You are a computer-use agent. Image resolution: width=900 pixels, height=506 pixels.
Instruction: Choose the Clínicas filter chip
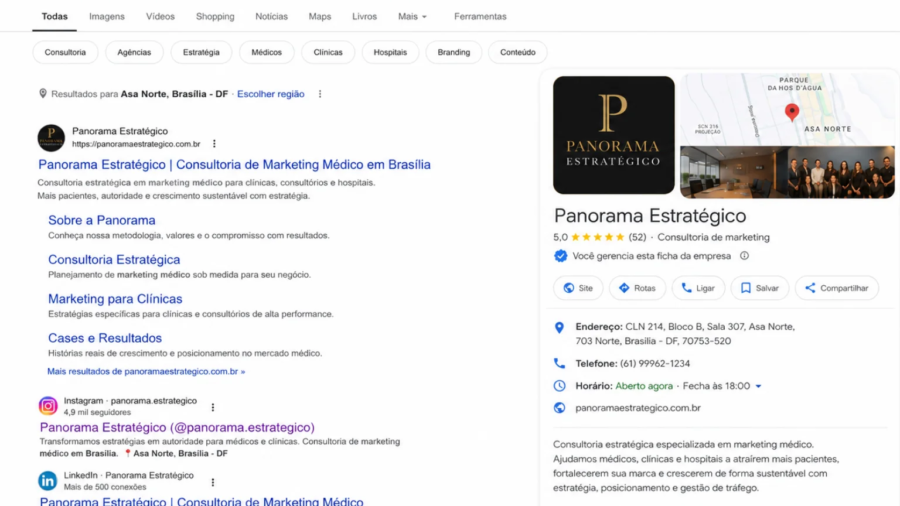pyautogui.click(x=328, y=52)
